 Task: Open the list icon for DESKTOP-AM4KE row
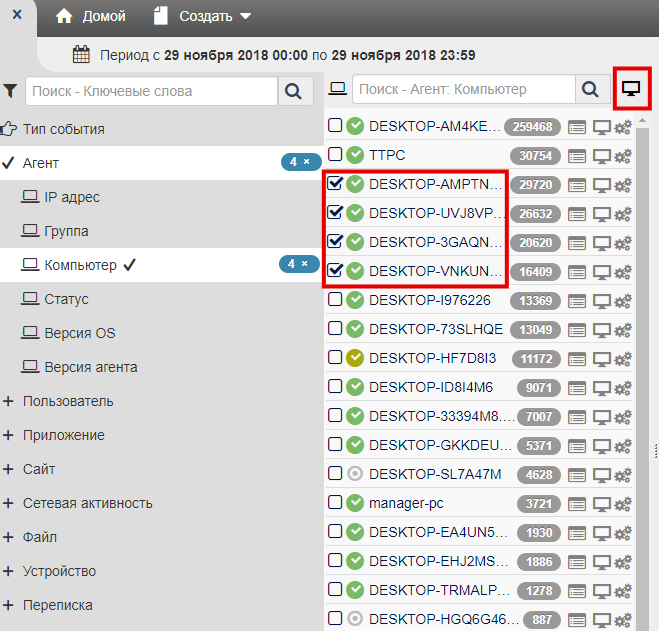tap(576, 127)
